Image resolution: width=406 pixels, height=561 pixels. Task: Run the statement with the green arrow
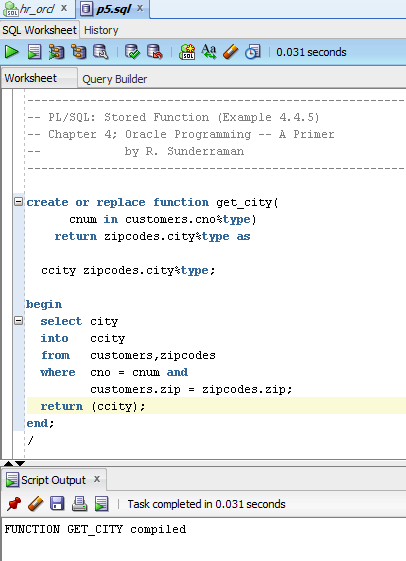pyautogui.click(x=11, y=52)
